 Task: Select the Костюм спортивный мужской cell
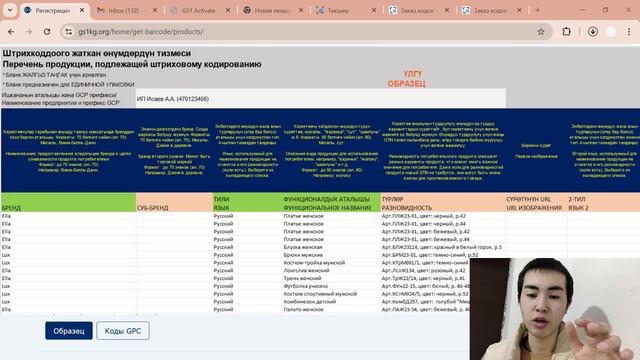click(x=331, y=293)
